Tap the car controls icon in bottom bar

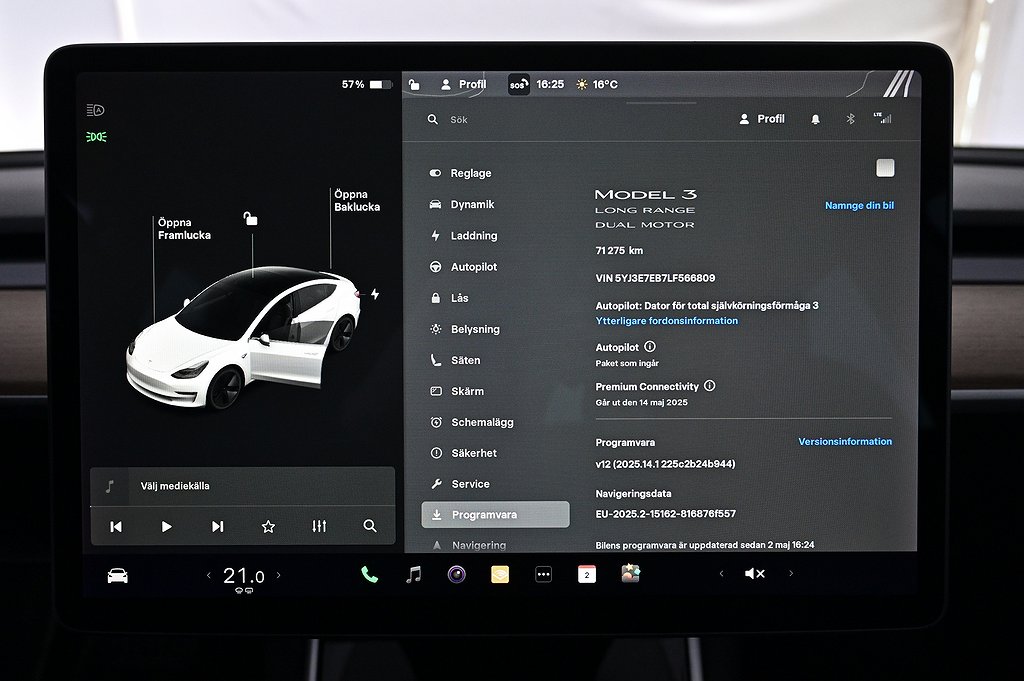click(x=118, y=575)
